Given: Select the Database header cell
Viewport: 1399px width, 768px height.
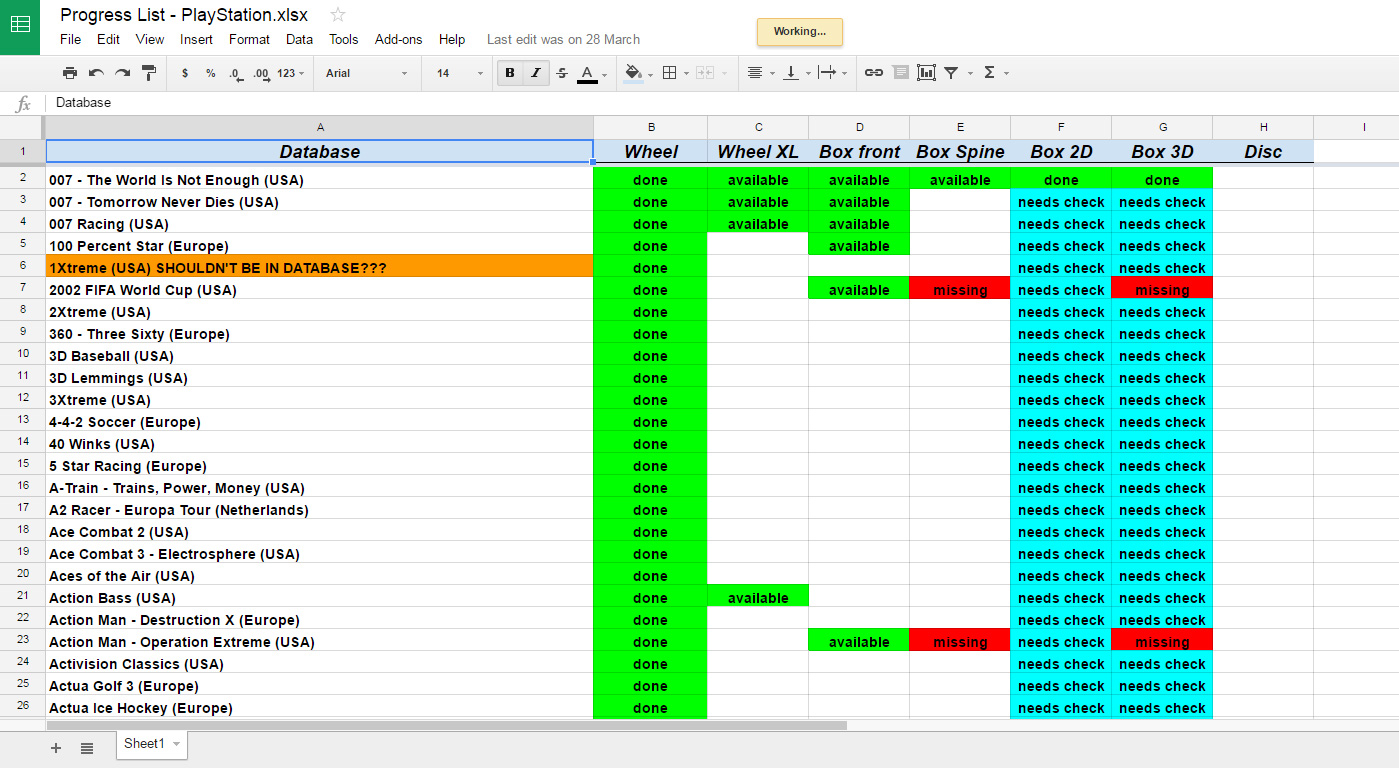Looking at the screenshot, I should pyautogui.click(x=320, y=152).
